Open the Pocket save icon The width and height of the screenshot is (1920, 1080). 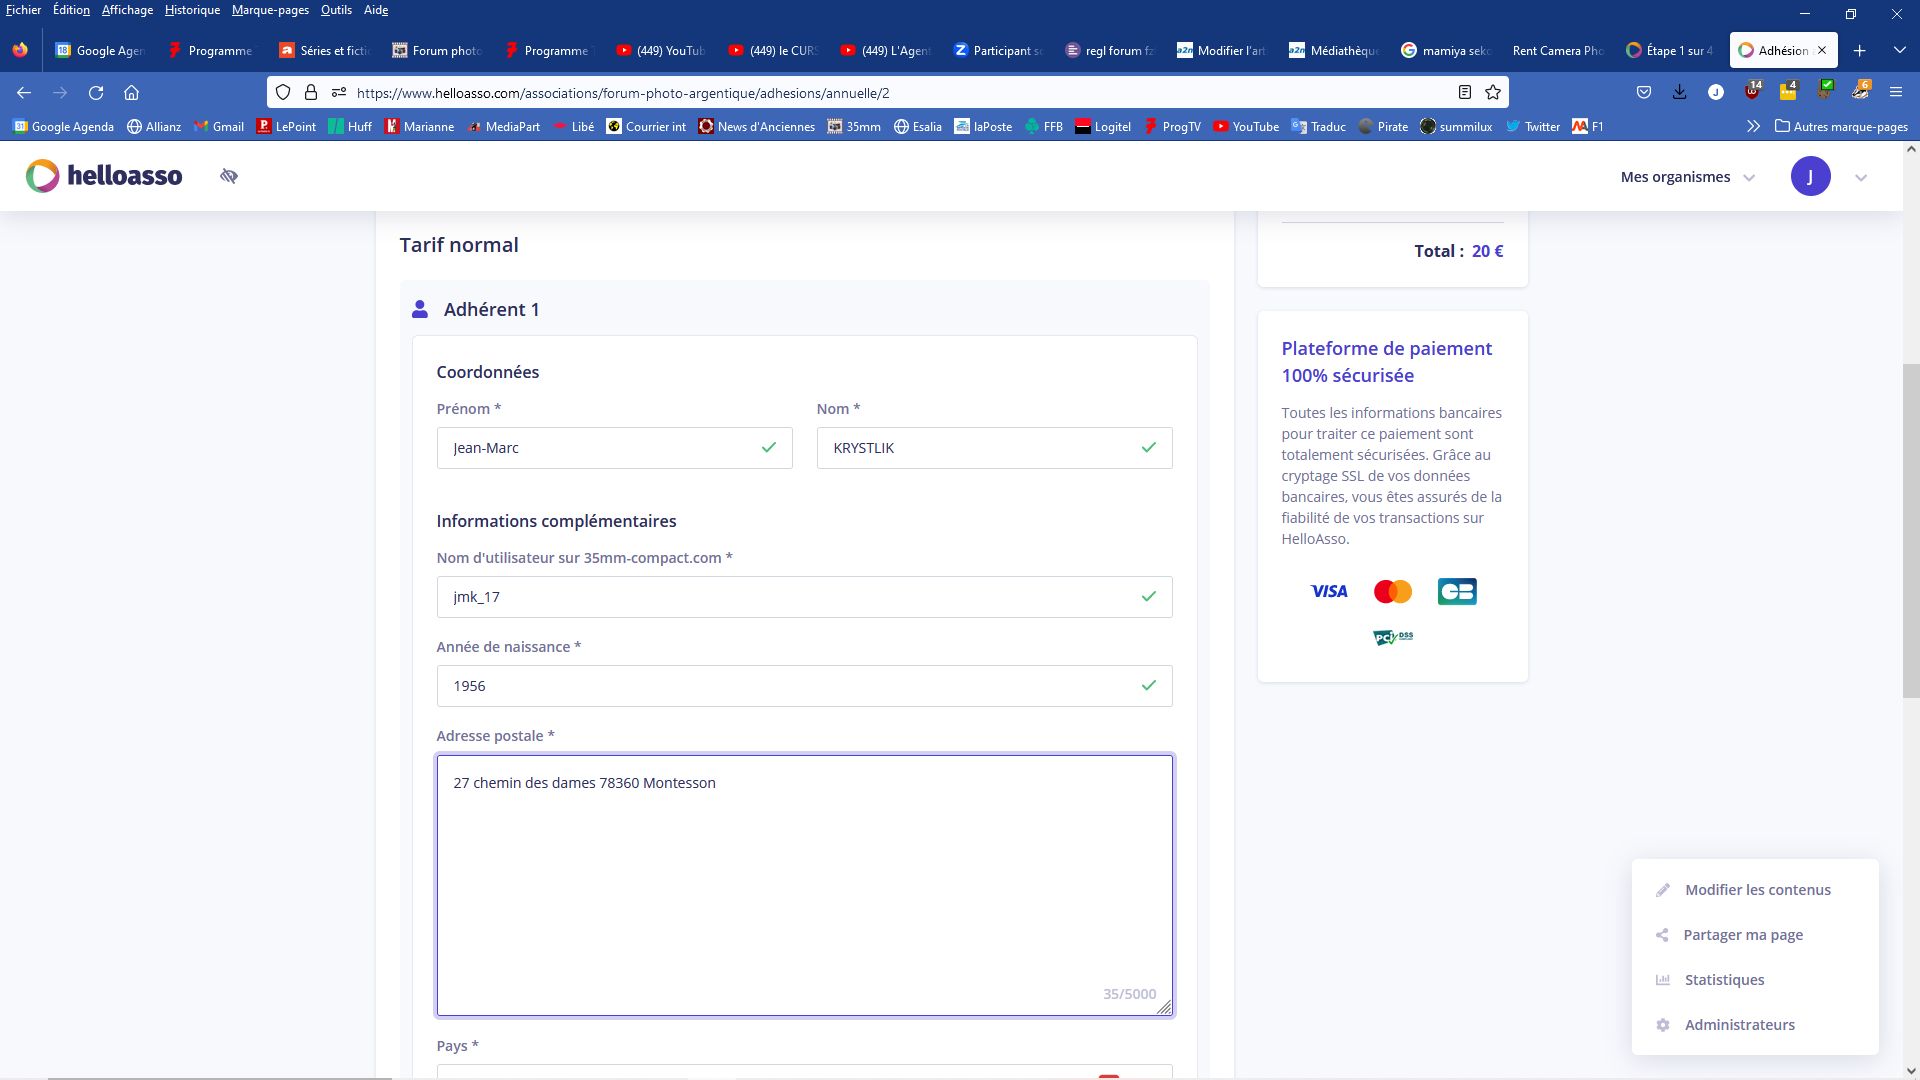[x=1643, y=92]
